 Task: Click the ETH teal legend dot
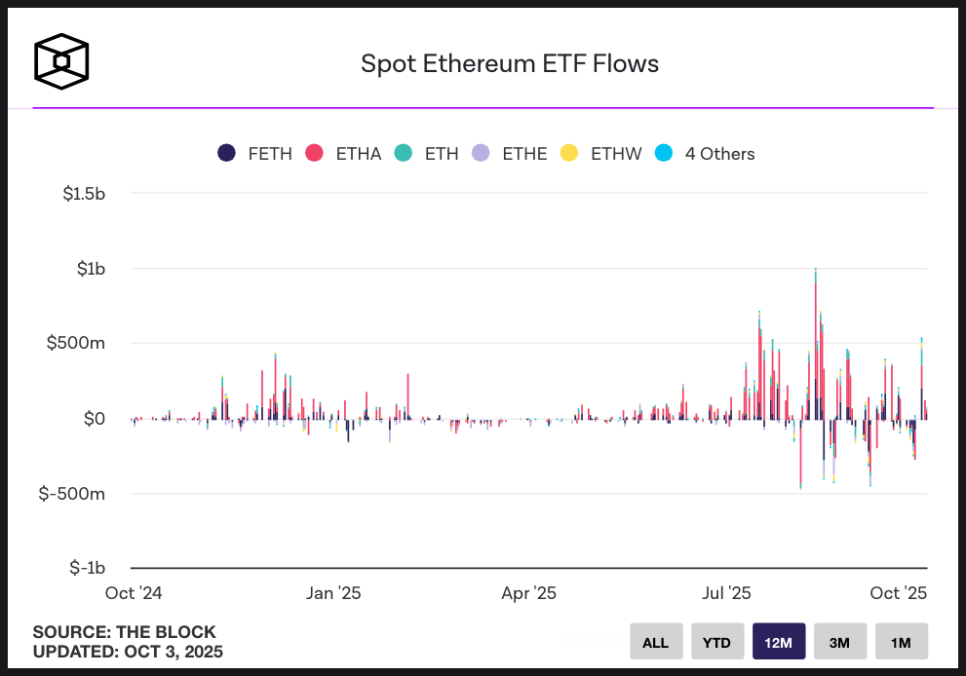[x=403, y=153]
